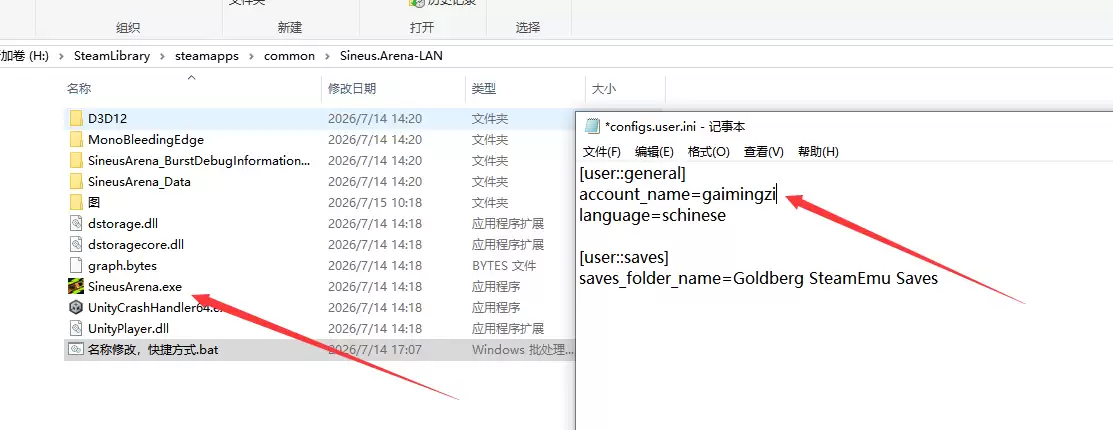Click the D3D12 folder name
The image size is (1113, 430).
(x=107, y=118)
